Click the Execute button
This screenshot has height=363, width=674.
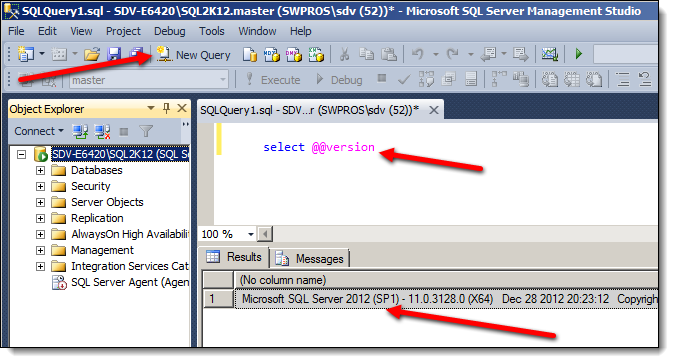273,80
